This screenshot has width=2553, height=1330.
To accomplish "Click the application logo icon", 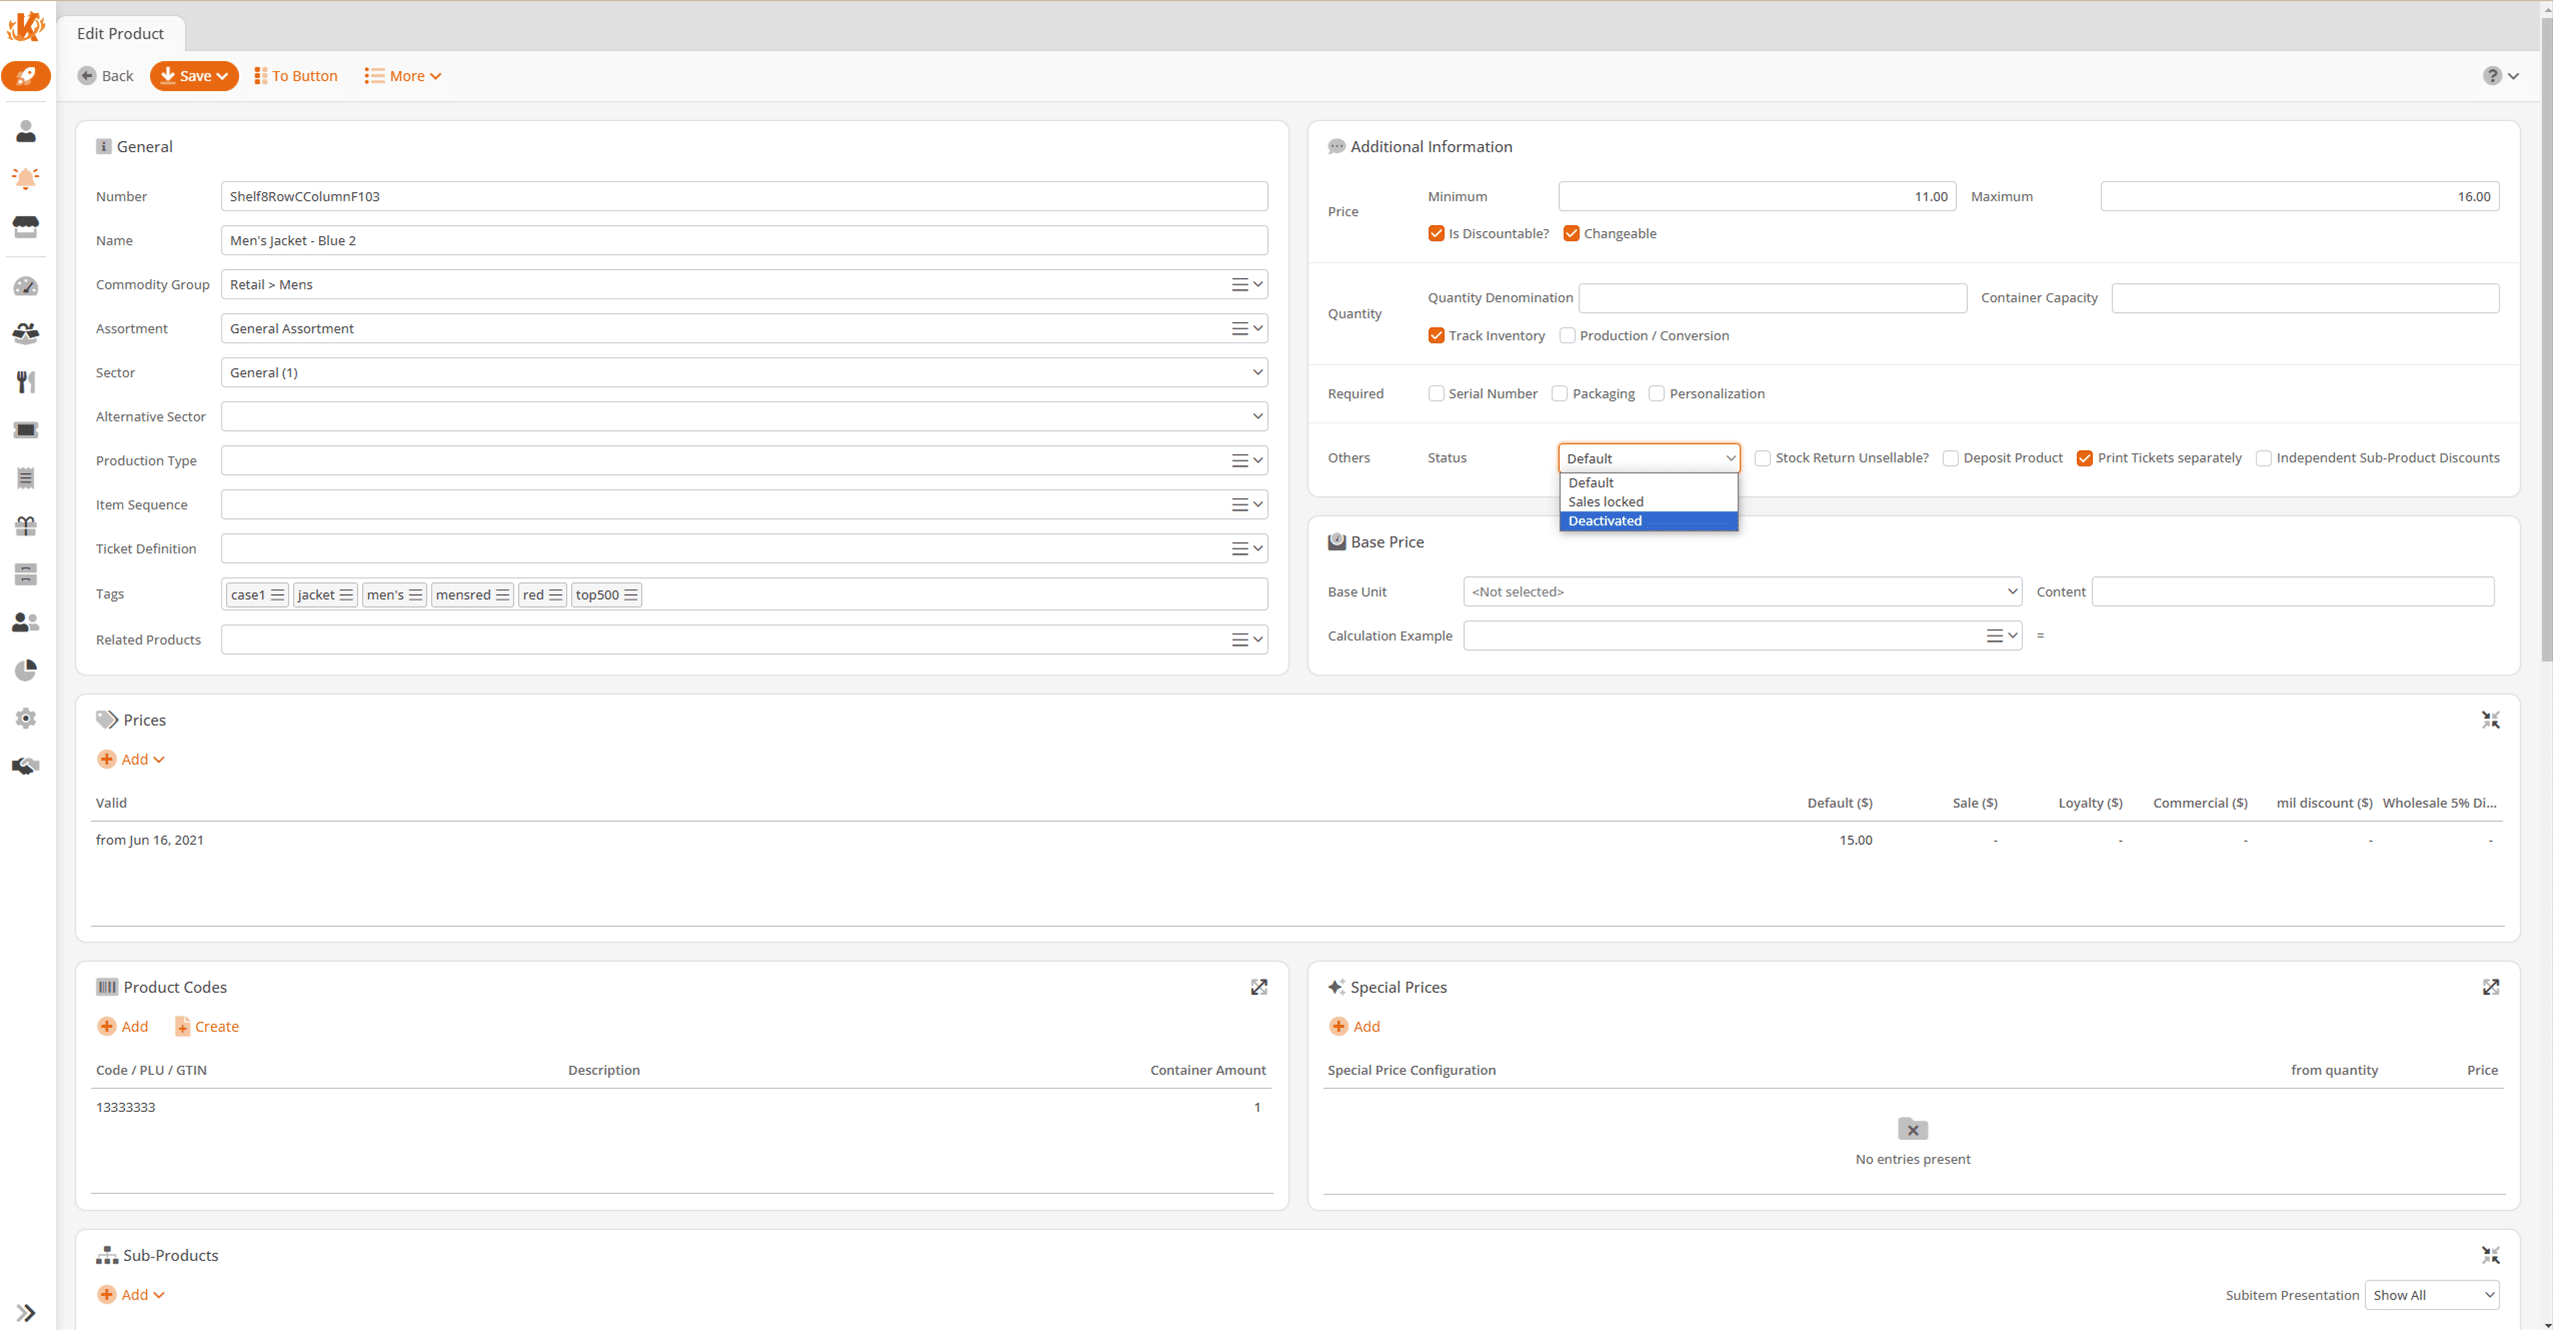I will click(26, 26).
